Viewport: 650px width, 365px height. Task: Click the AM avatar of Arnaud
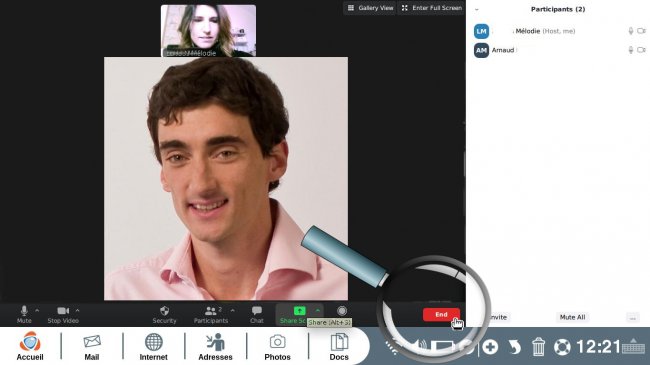pyautogui.click(x=481, y=50)
